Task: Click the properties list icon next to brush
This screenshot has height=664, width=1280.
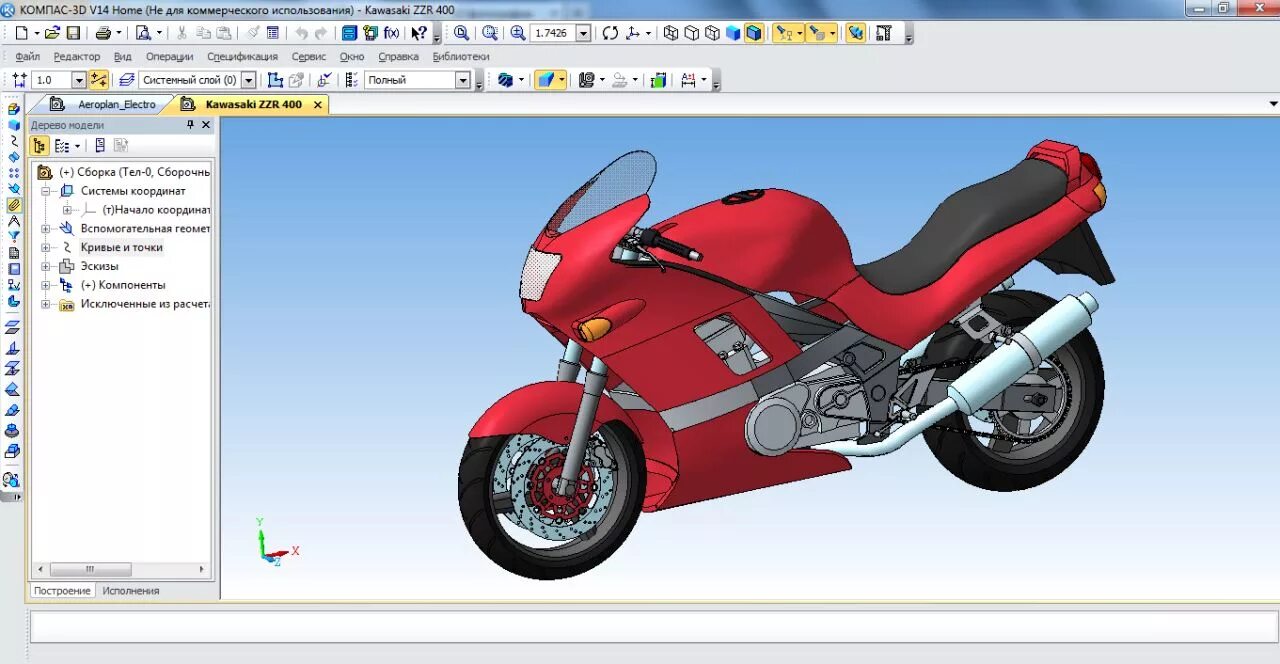Action: point(273,33)
